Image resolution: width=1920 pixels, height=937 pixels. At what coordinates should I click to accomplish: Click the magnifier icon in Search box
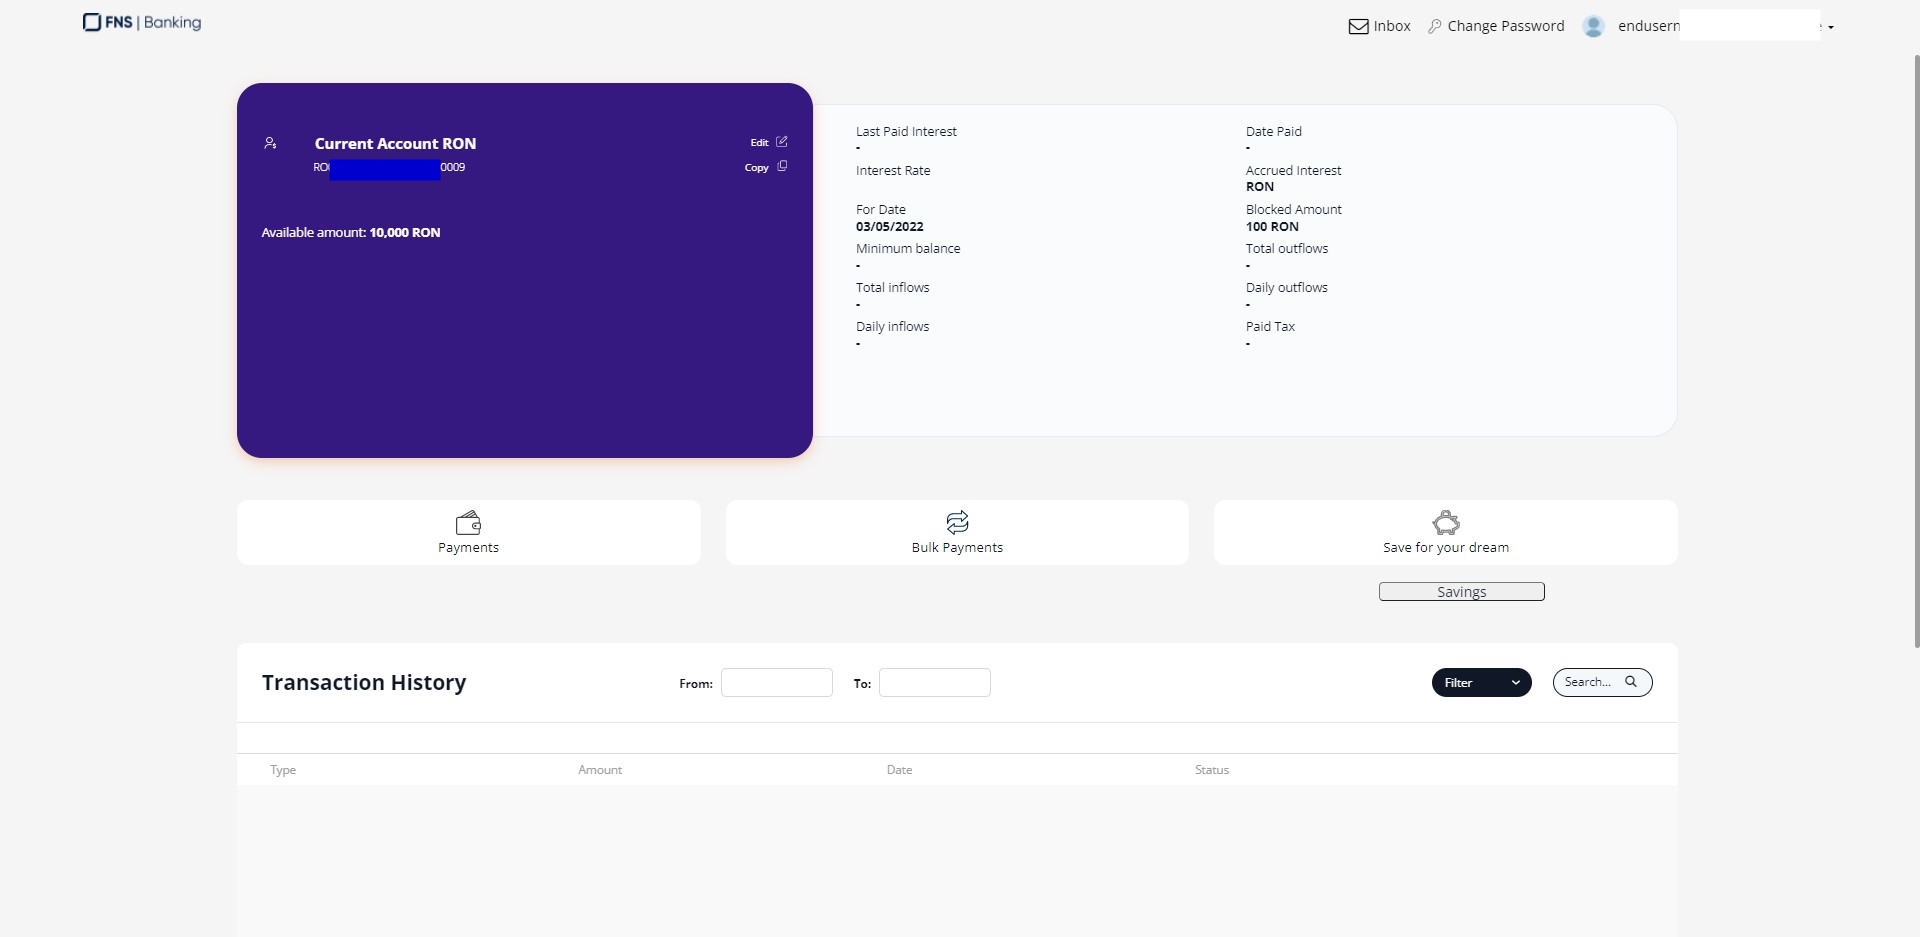coord(1631,682)
